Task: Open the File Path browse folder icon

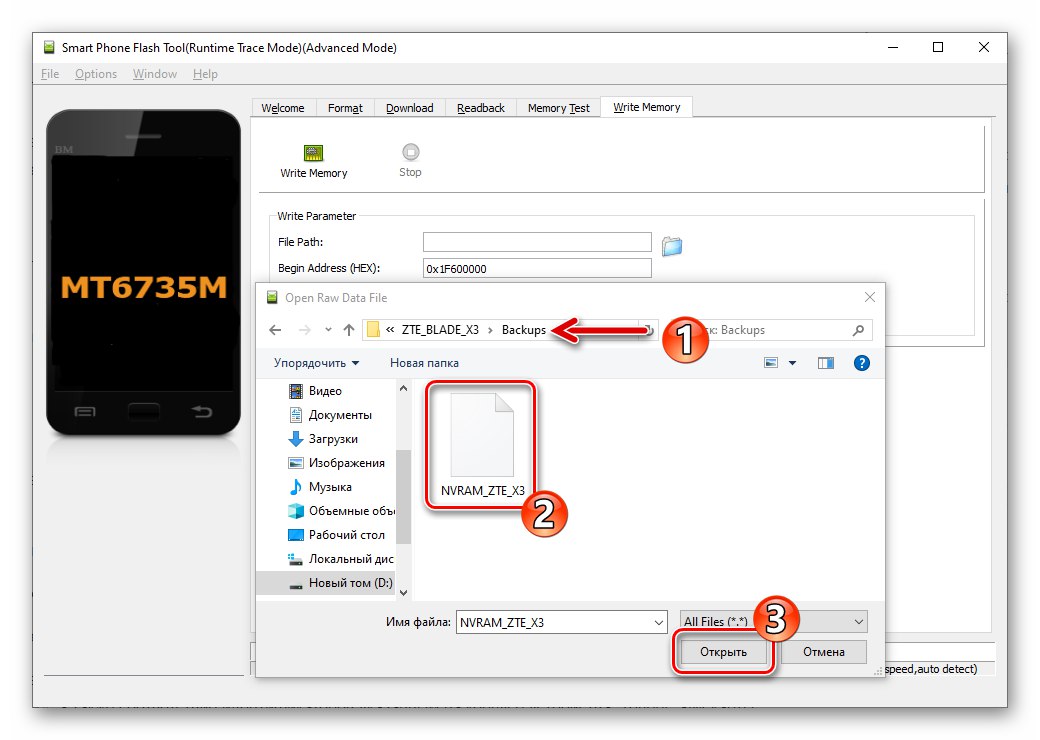Action: point(672,246)
